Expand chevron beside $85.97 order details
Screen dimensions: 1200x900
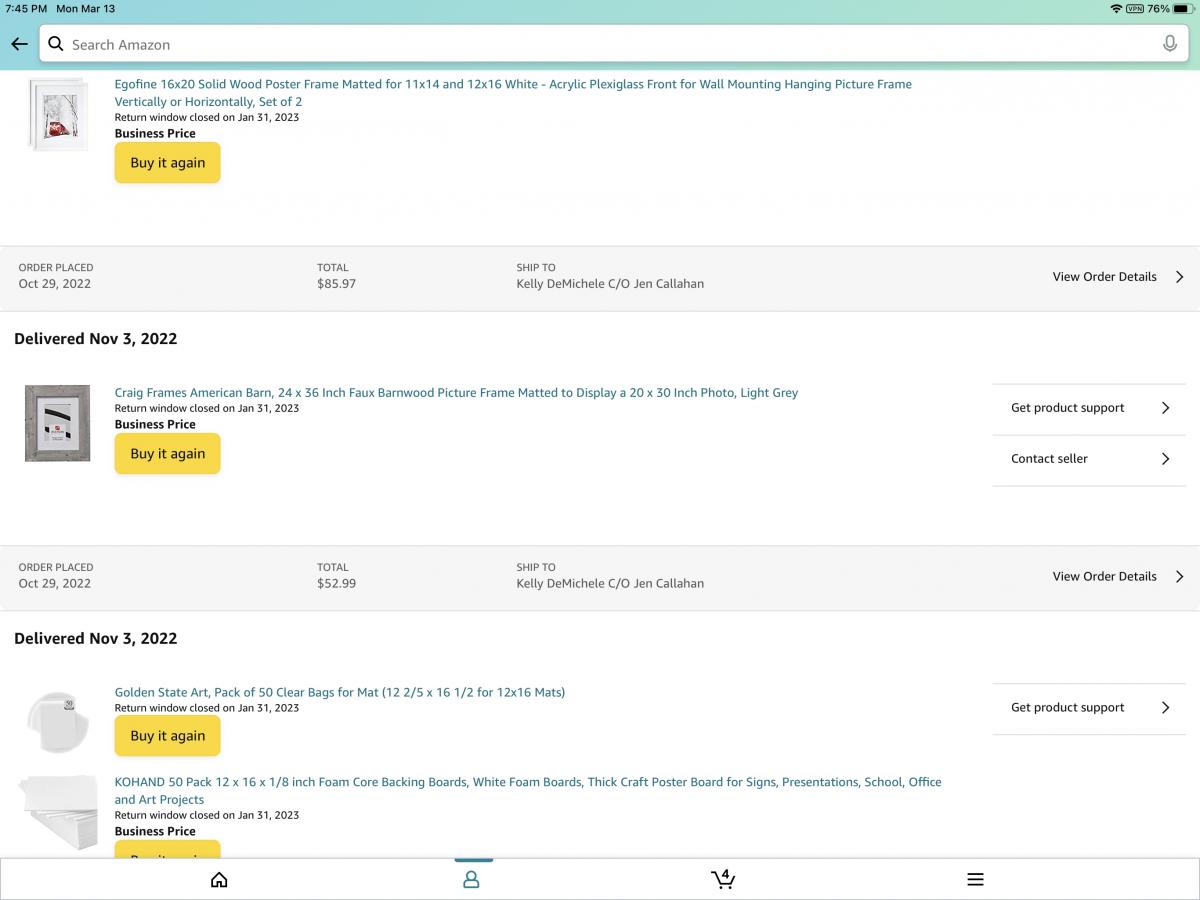(x=1180, y=277)
